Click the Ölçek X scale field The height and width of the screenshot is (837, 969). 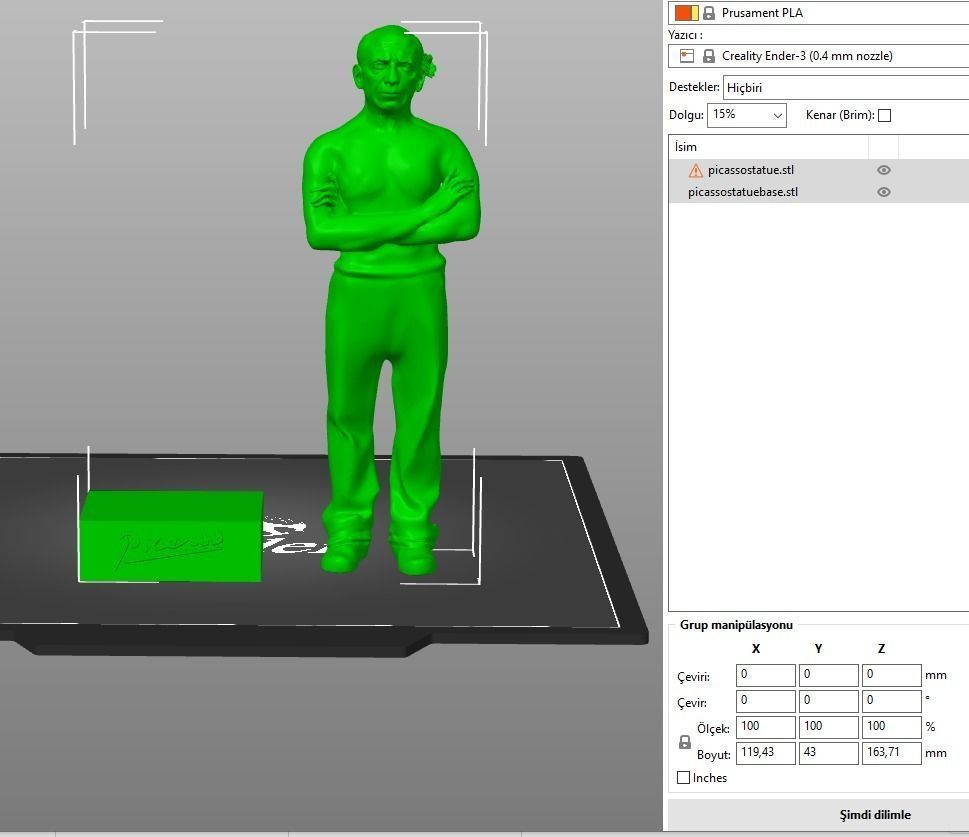(765, 727)
